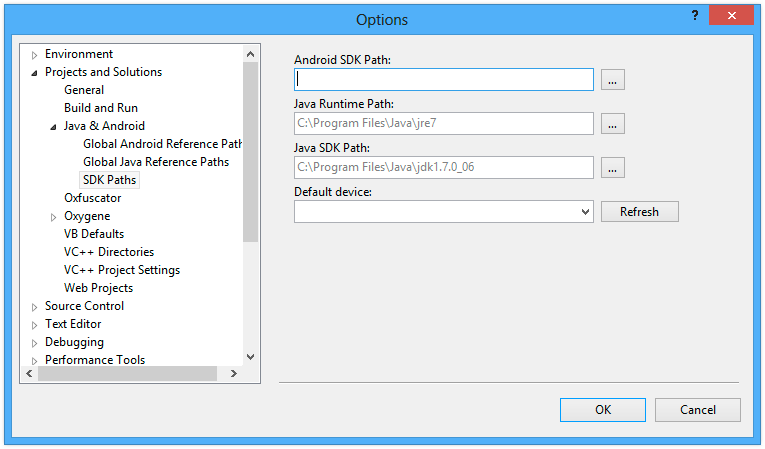This screenshot has width=765, height=449.
Task: Select the Performance Tools category label
Action: [95, 360]
